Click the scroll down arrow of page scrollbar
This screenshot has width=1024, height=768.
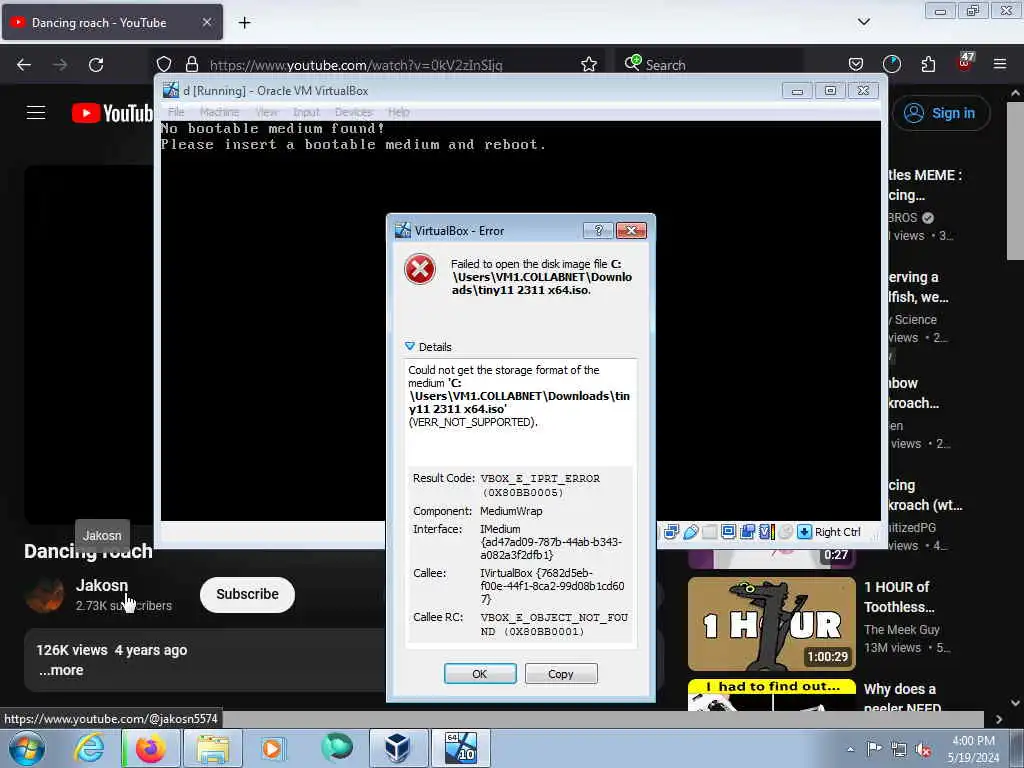pos(1015,703)
